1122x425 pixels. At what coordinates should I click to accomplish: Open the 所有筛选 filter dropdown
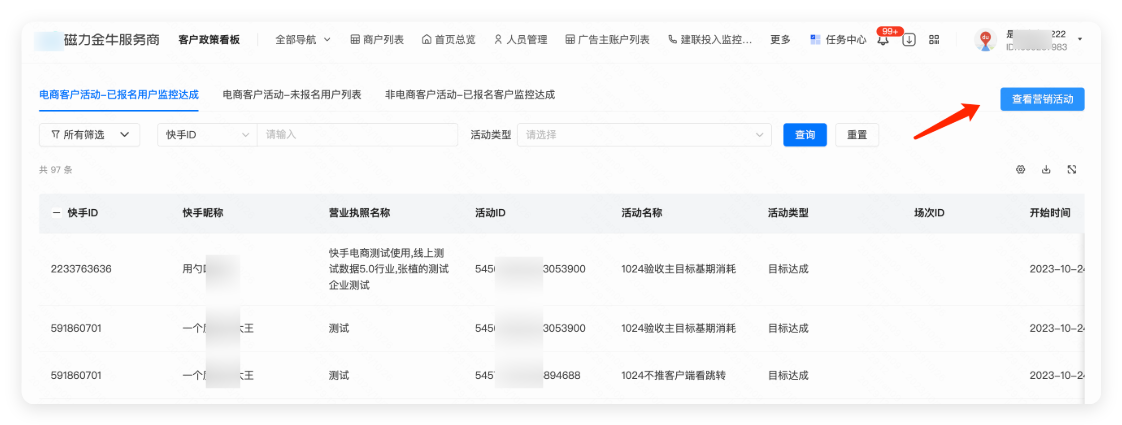coord(89,135)
